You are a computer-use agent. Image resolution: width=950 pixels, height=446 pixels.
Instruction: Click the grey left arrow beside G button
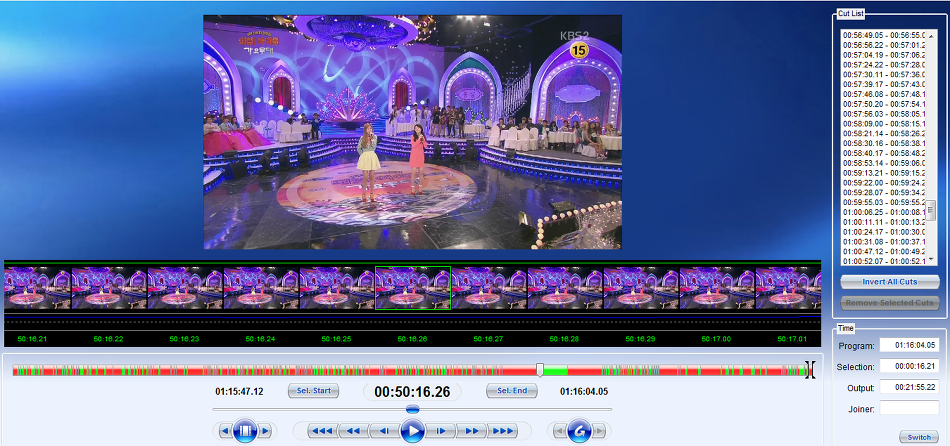click(559, 431)
